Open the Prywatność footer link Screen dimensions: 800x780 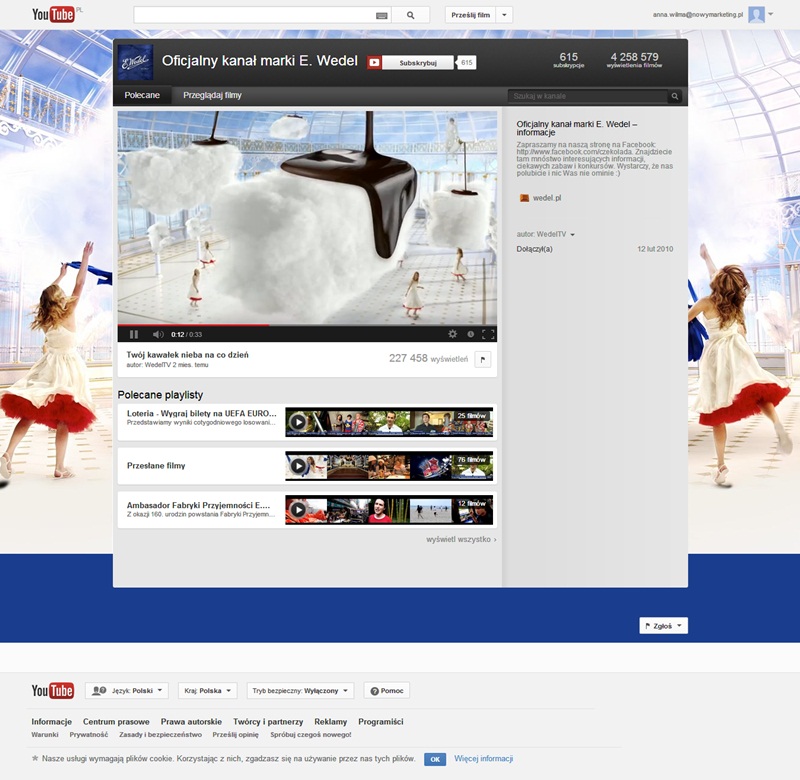click(89, 735)
